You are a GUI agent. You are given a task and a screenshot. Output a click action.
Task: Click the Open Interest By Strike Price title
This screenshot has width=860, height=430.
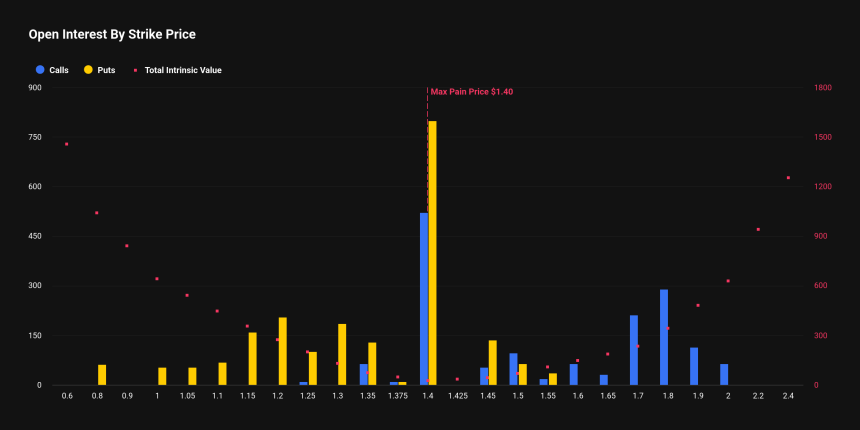(x=111, y=34)
